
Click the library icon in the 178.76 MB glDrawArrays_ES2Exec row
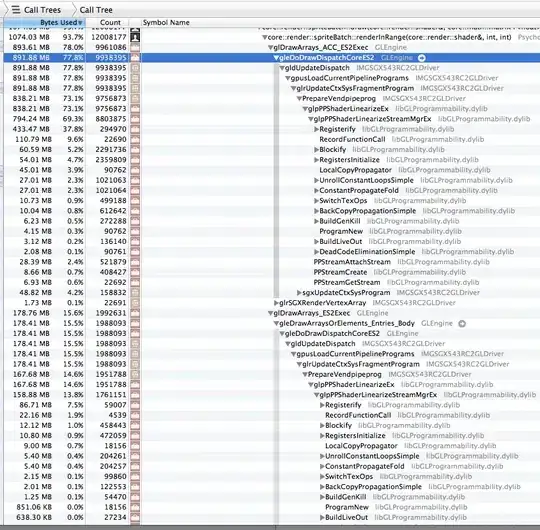(135, 313)
